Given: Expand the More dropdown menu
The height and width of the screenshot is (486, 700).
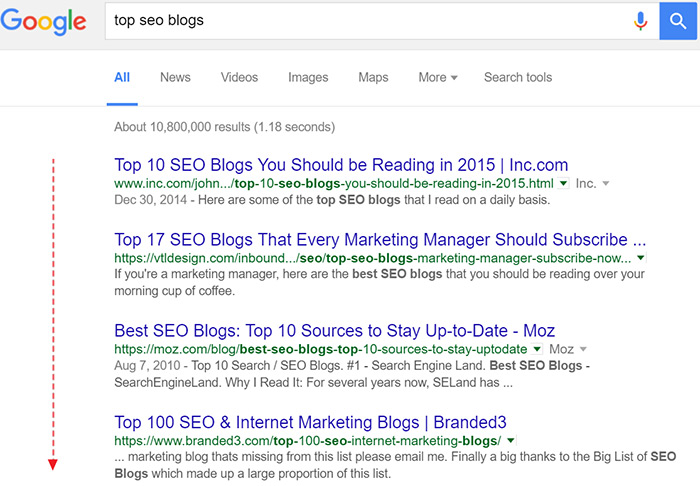Looking at the screenshot, I should [x=437, y=78].
